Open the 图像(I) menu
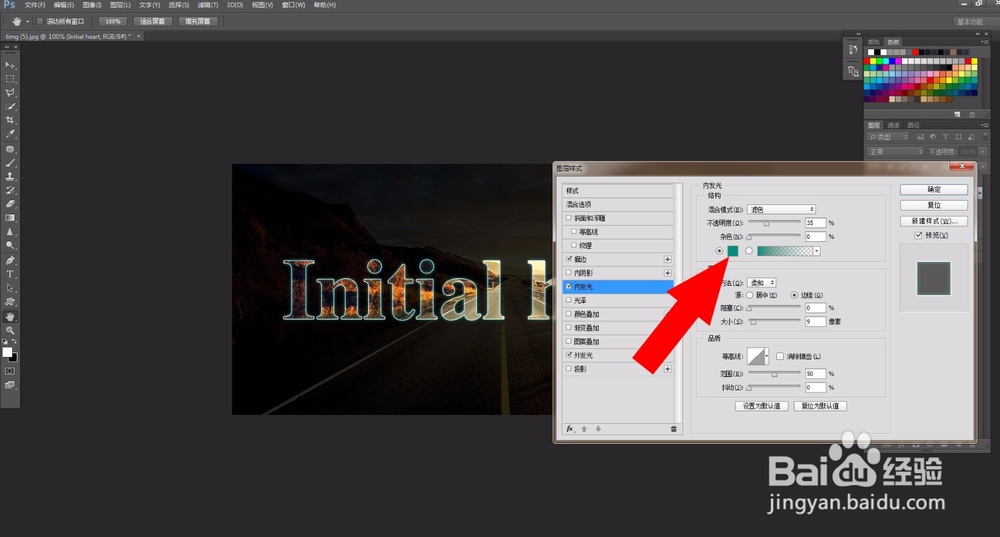 92,5
